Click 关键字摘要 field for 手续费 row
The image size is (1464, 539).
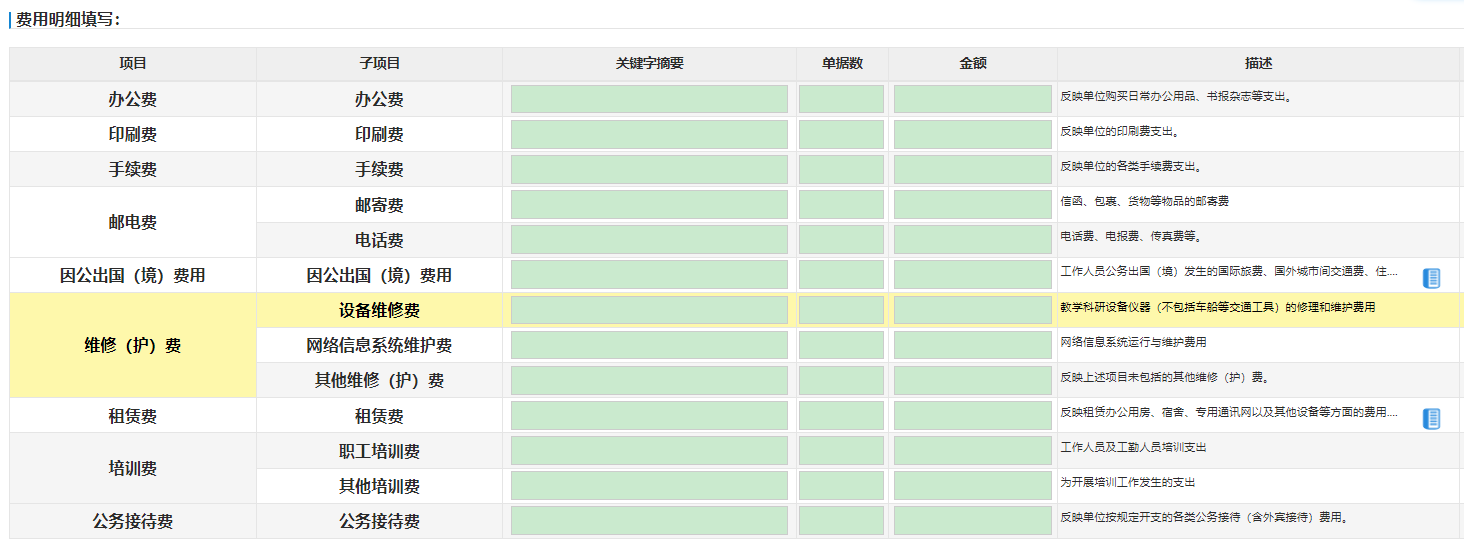point(649,169)
